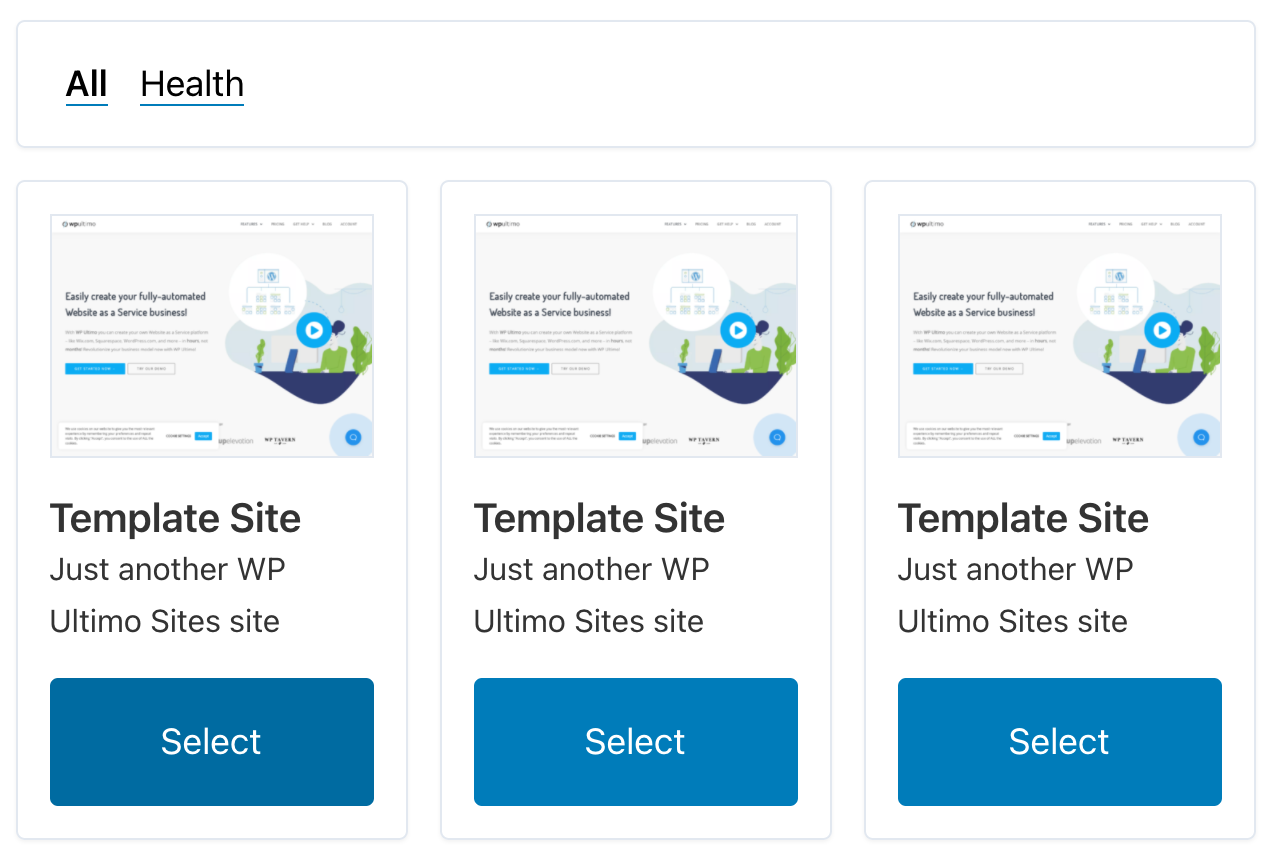This screenshot has width=1282, height=860.
Task: Open the Health category tab
Action: point(192,84)
